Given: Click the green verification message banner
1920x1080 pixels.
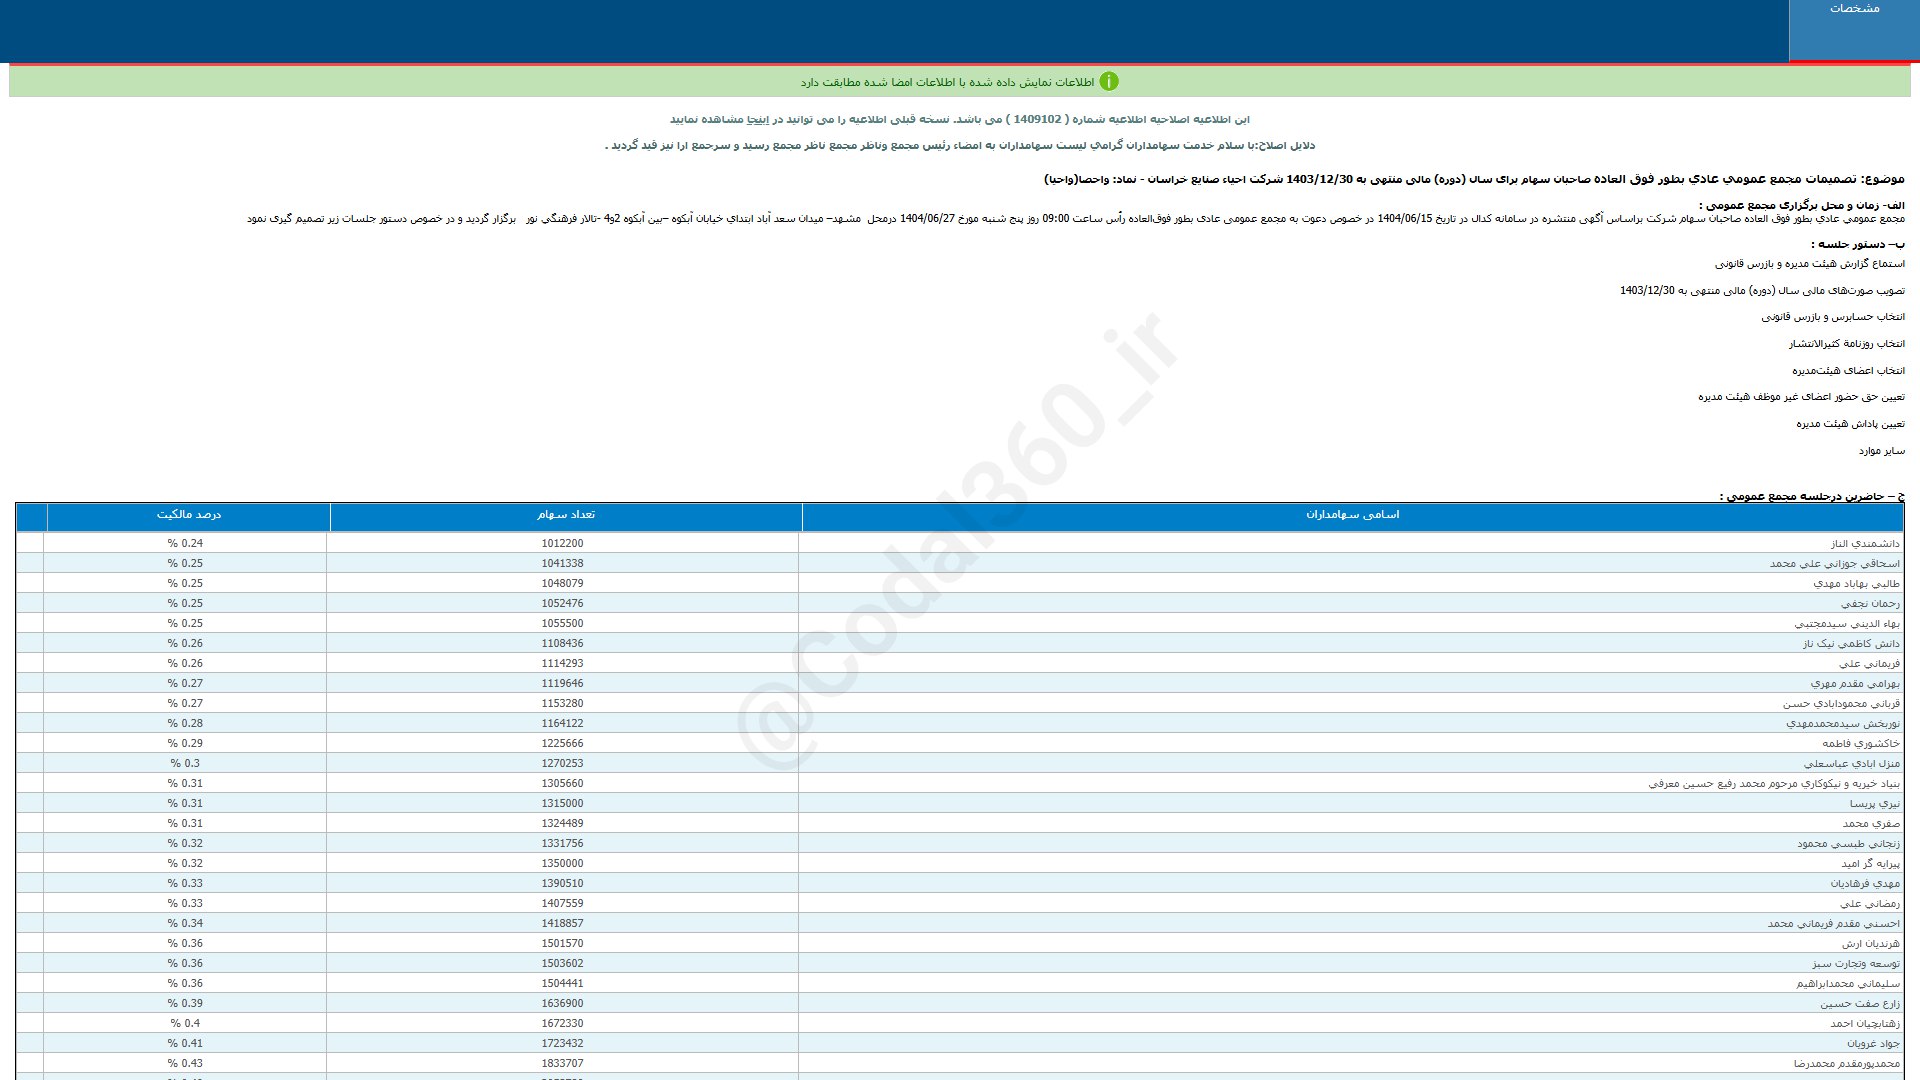Looking at the screenshot, I should 948,82.
